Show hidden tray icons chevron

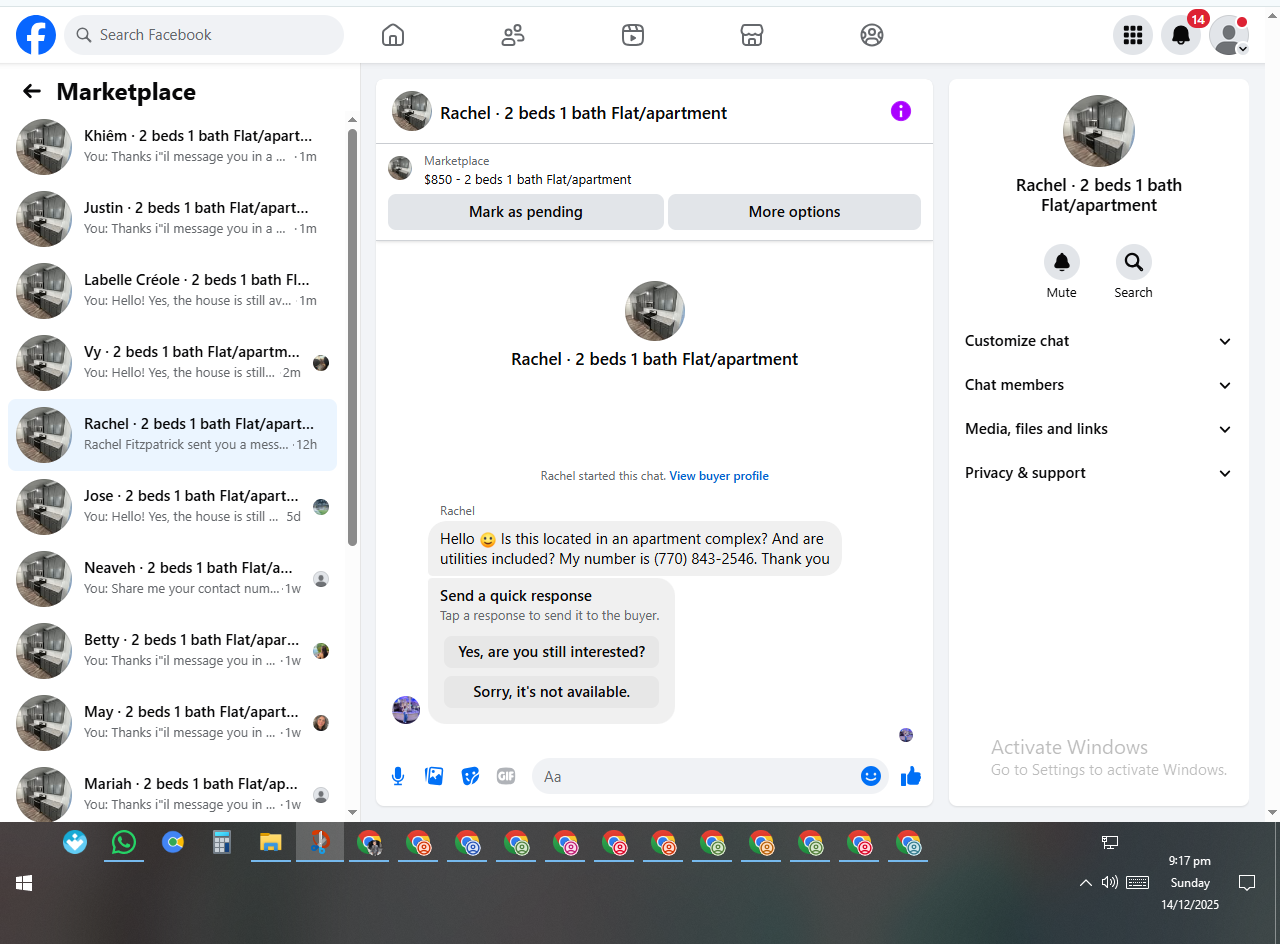pos(1085,882)
